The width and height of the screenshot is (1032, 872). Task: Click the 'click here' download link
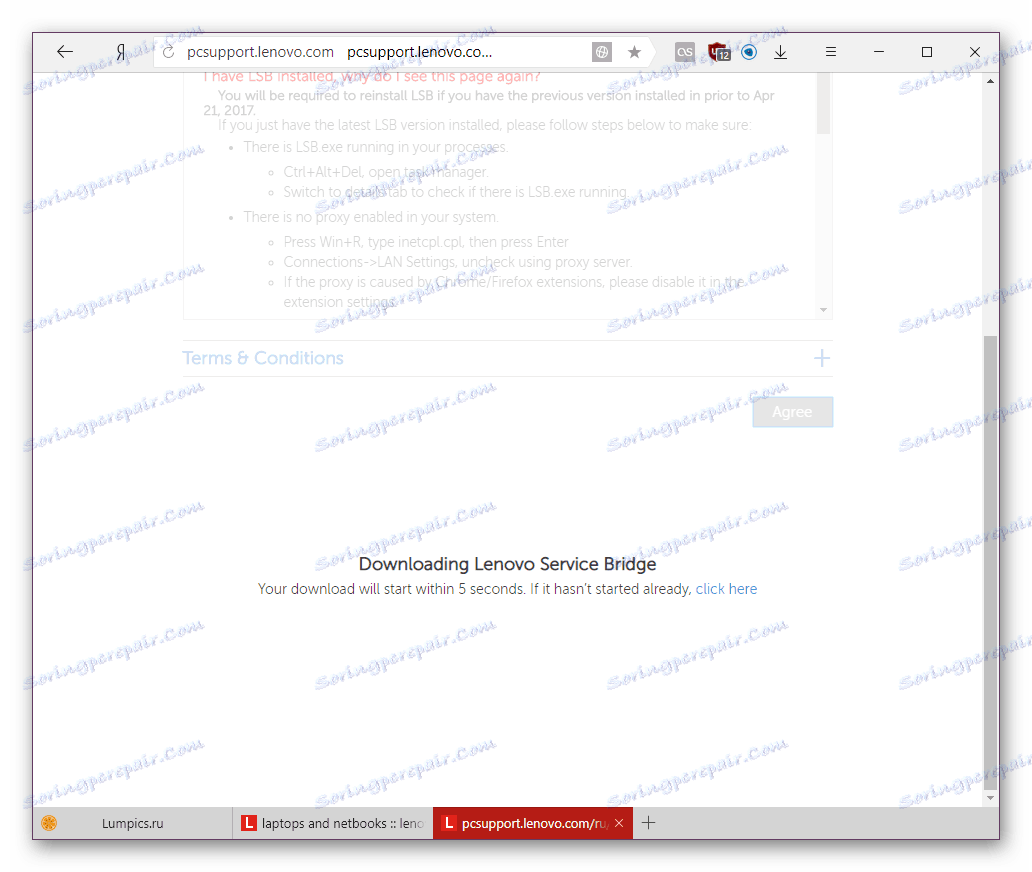click(x=726, y=588)
